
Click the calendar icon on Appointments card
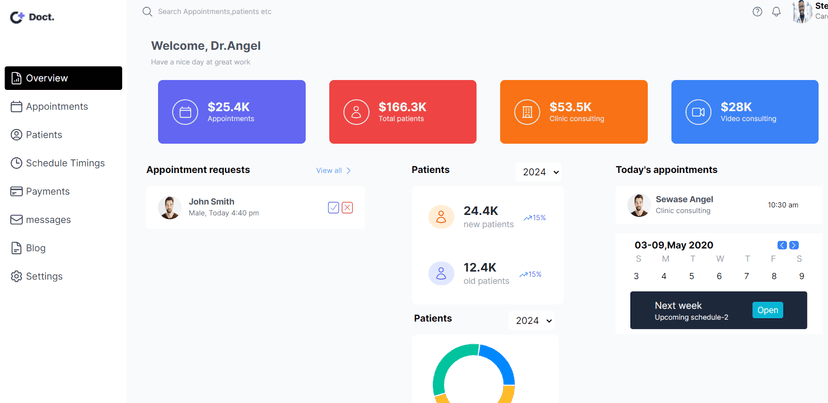(x=185, y=112)
